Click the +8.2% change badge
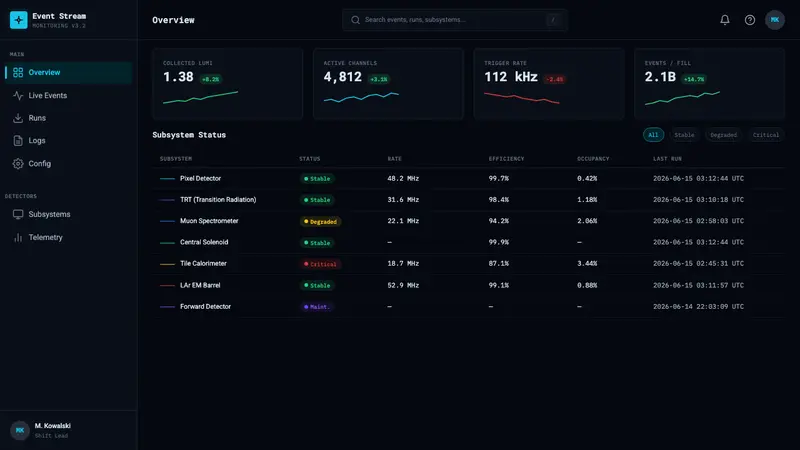Image resolution: width=800 pixels, height=450 pixels. (210, 79)
